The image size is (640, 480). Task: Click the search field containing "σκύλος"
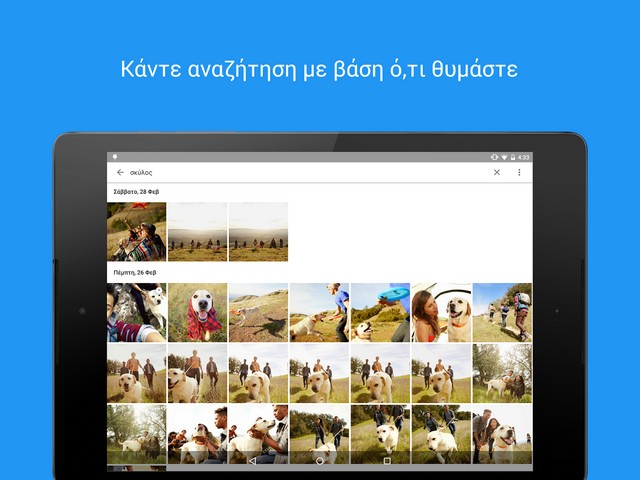pyautogui.click(x=300, y=172)
